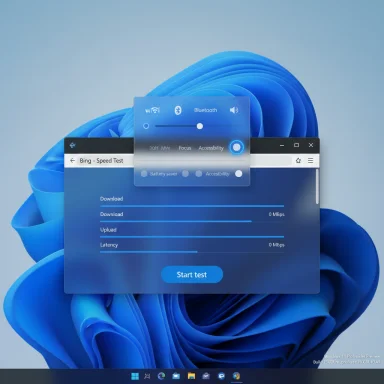The width and height of the screenshot is (384, 384).
Task: Click the Bing - Speed Test address text
Action: 101,161
